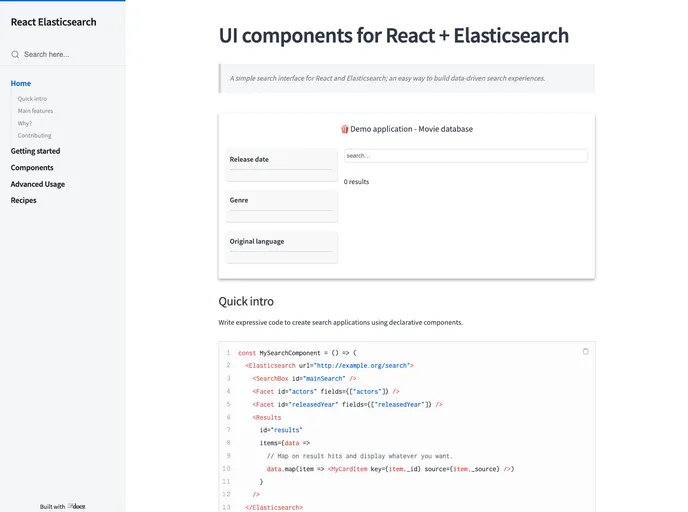Select Home in the sidebar

(x=21, y=83)
